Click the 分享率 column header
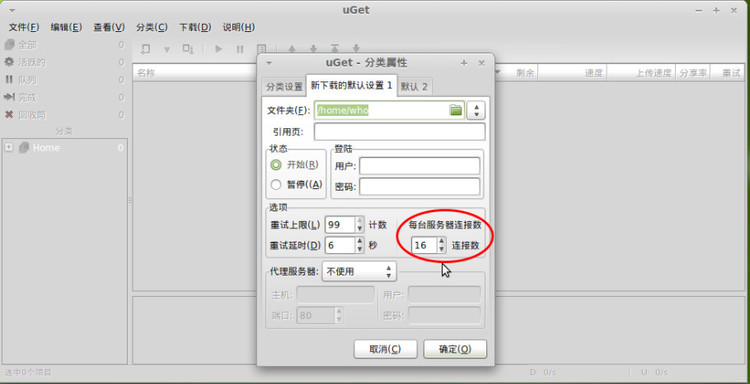This screenshot has height=384, width=750. click(x=693, y=73)
